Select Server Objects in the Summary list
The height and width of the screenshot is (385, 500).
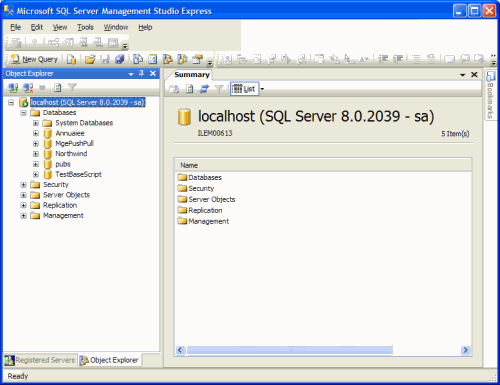click(x=212, y=199)
